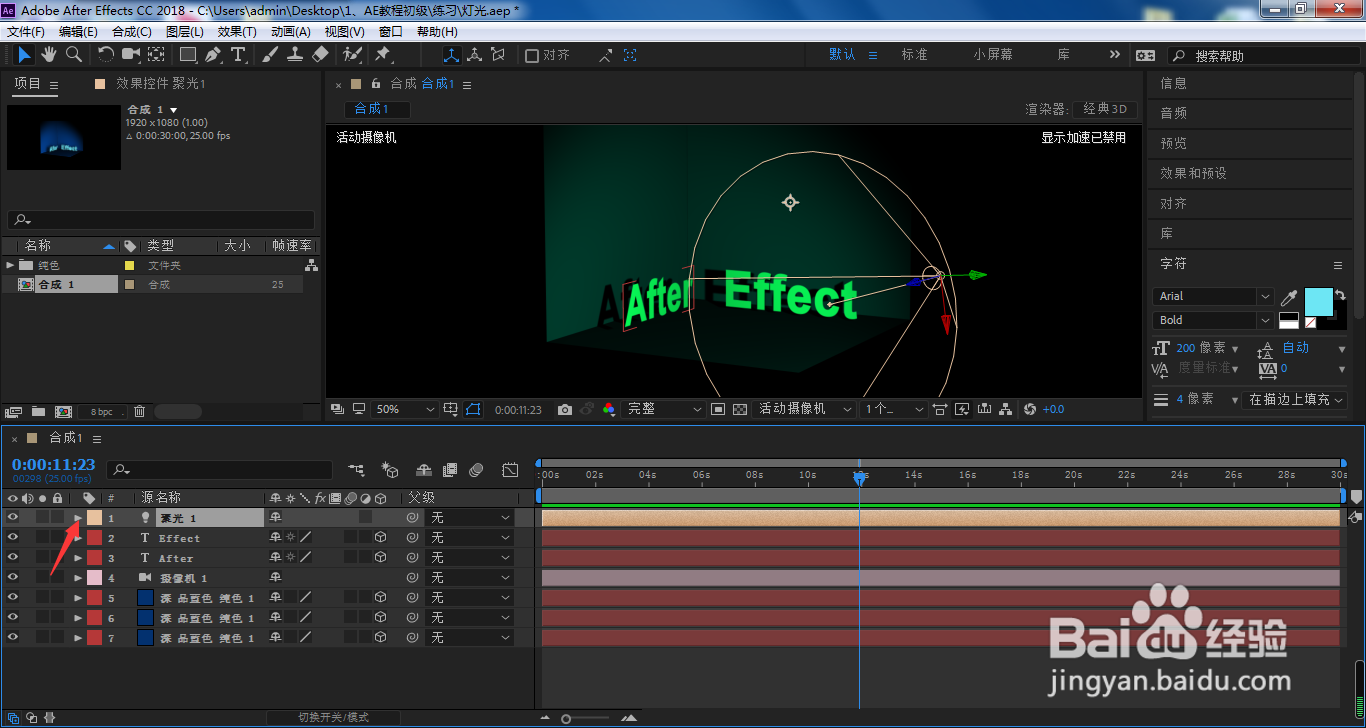Click the delete trash icon in Project panel
The width and height of the screenshot is (1366, 728).
pyautogui.click(x=140, y=411)
